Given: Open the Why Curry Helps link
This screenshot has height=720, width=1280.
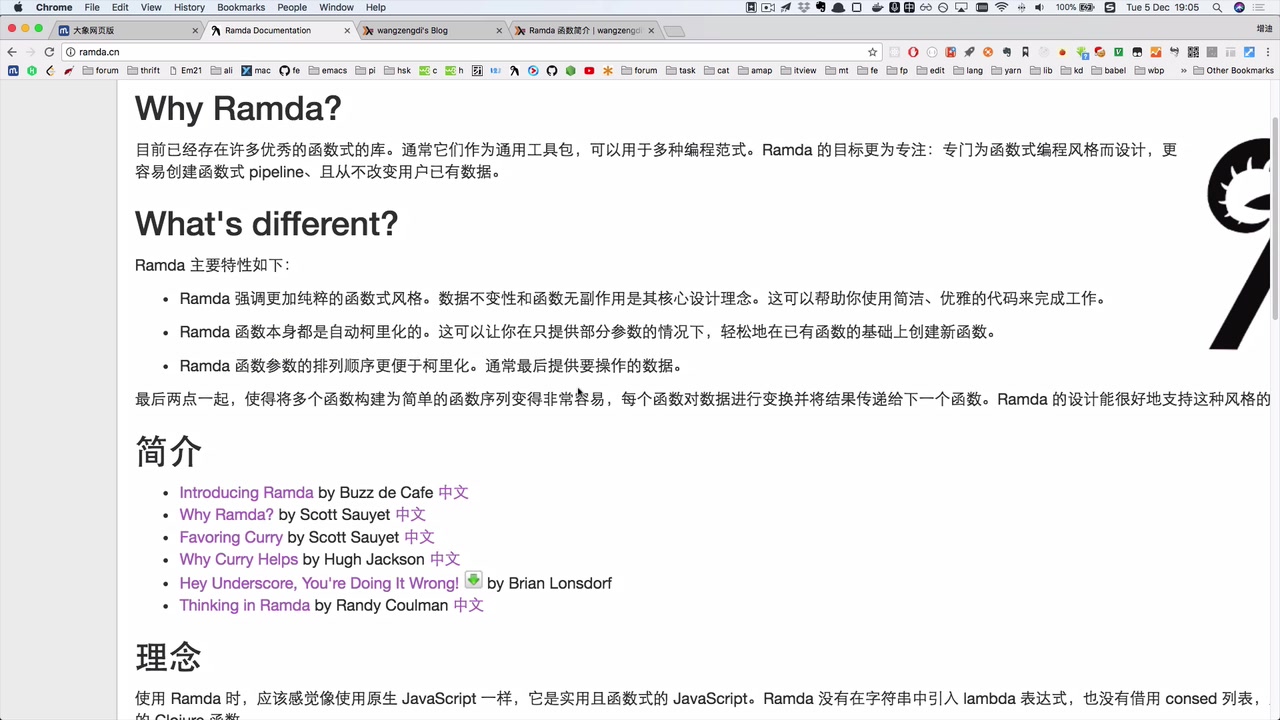Looking at the screenshot, I should 238,559.
